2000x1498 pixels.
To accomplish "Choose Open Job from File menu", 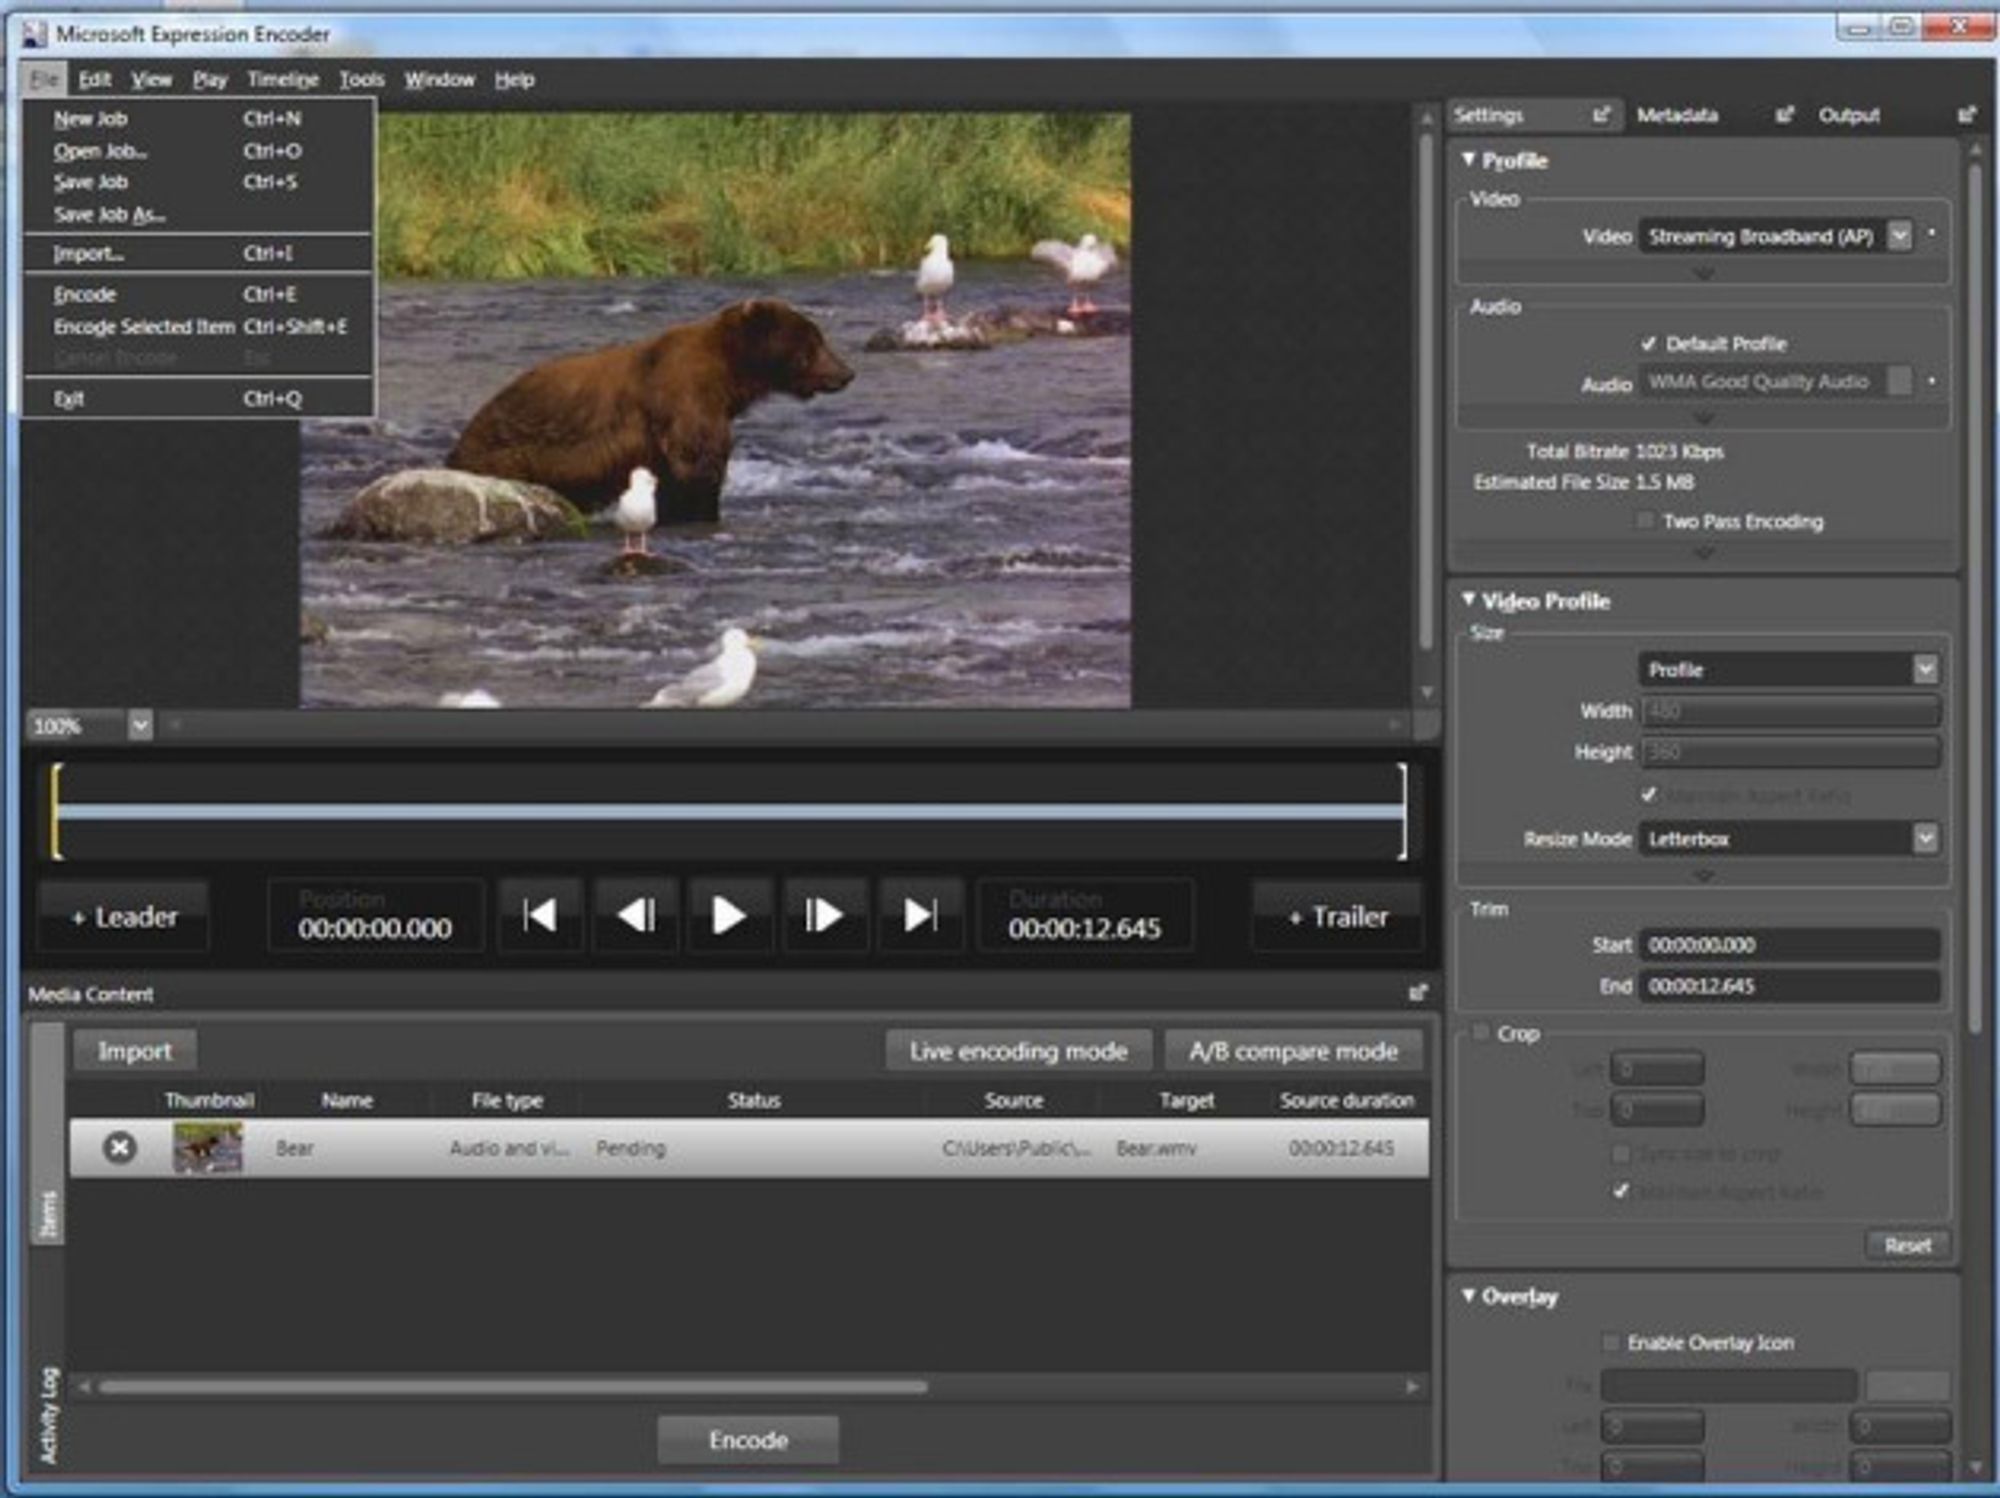I will [x=198, y=151].
